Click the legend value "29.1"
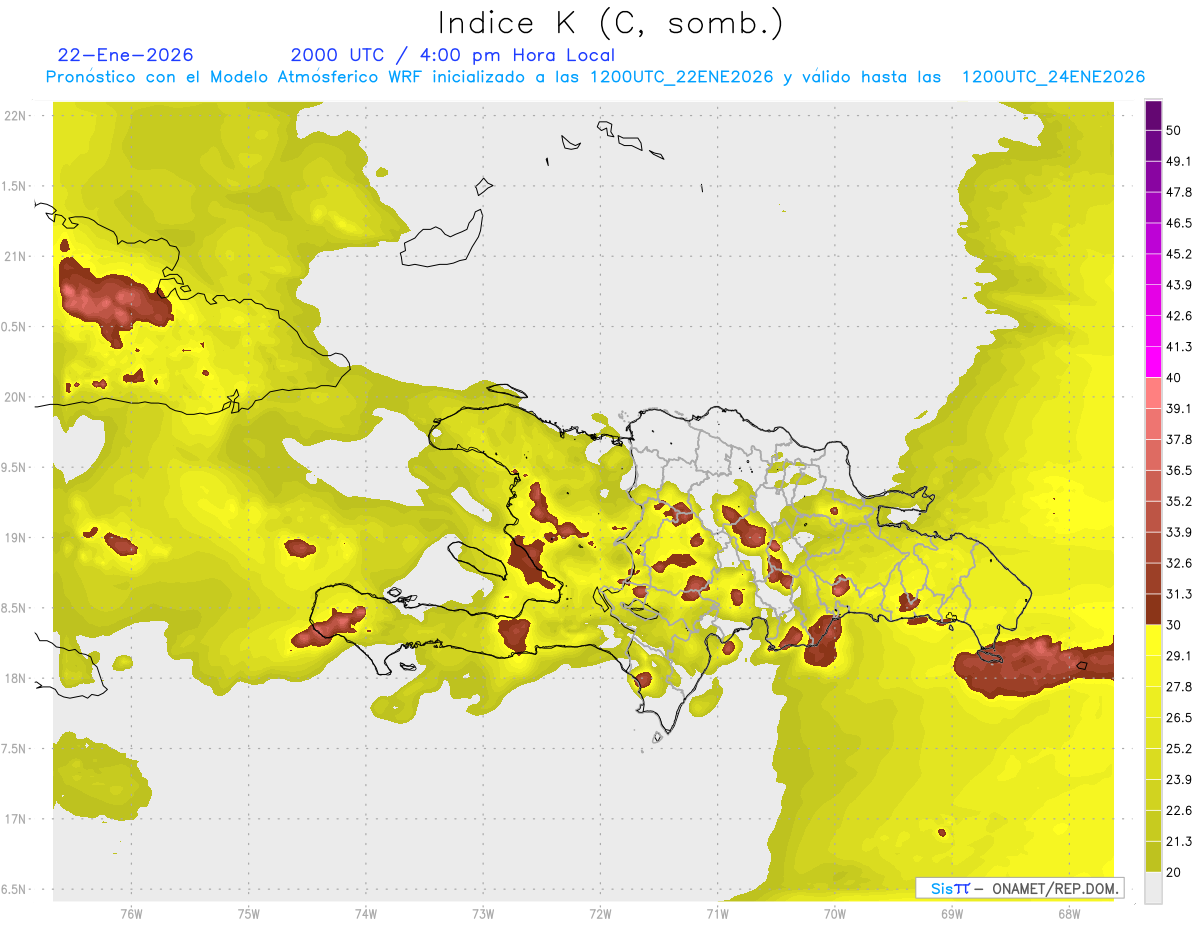The height and width of the screenshot is (927, 1200). [1178, 656]
